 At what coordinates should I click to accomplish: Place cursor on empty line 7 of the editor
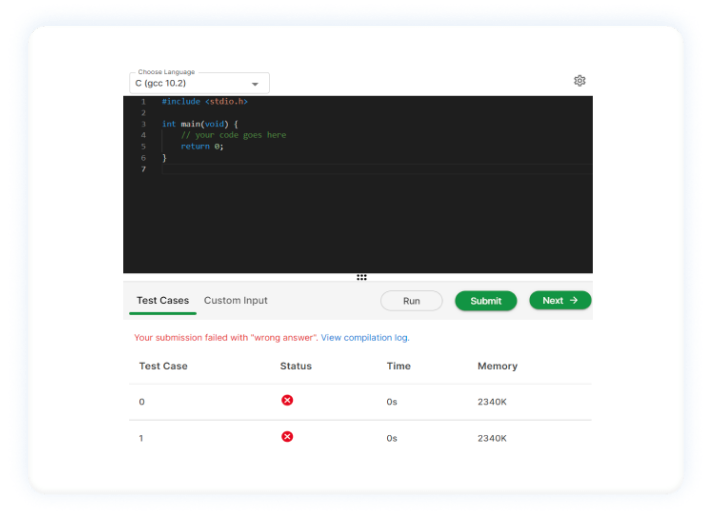pyautogui.click(x=377, y=169)
